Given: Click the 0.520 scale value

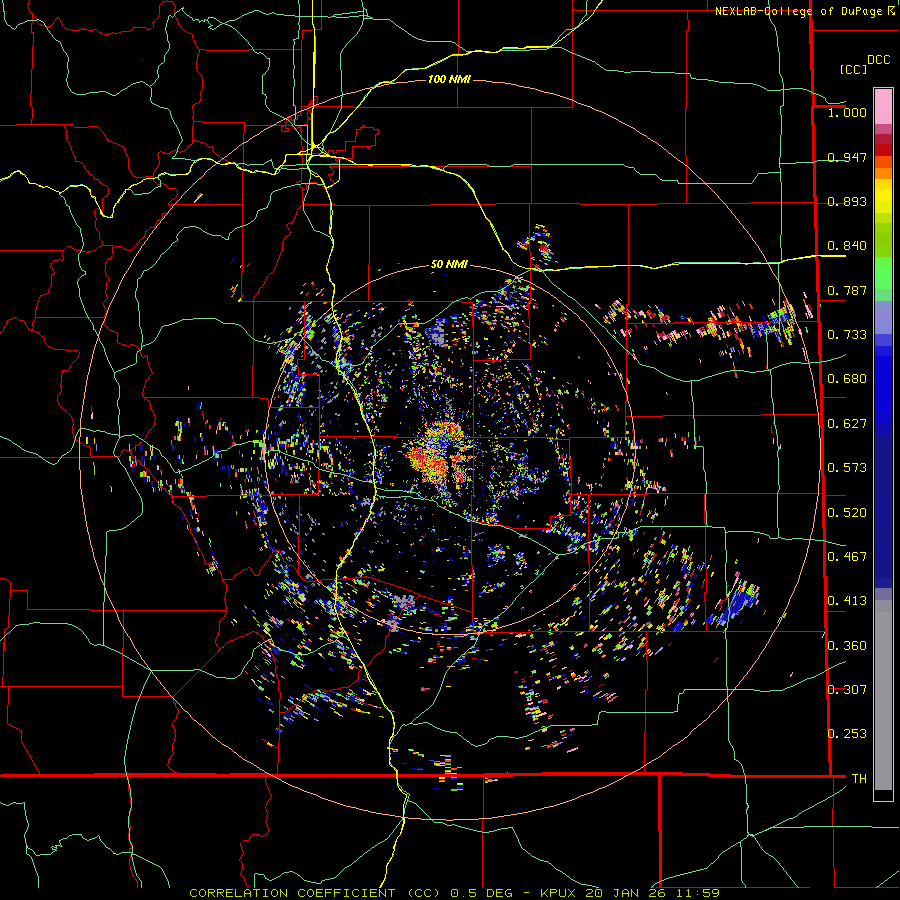Looking at the screenshot, I should [x=847, y=513].
